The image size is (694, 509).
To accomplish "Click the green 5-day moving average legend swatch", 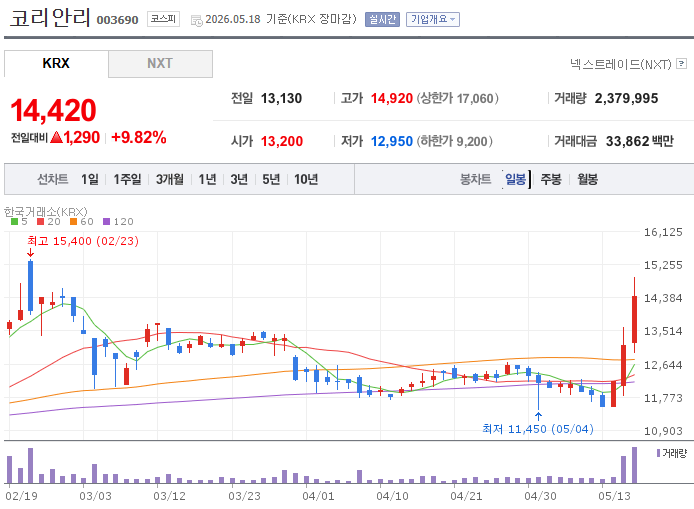I will (14, 221).
